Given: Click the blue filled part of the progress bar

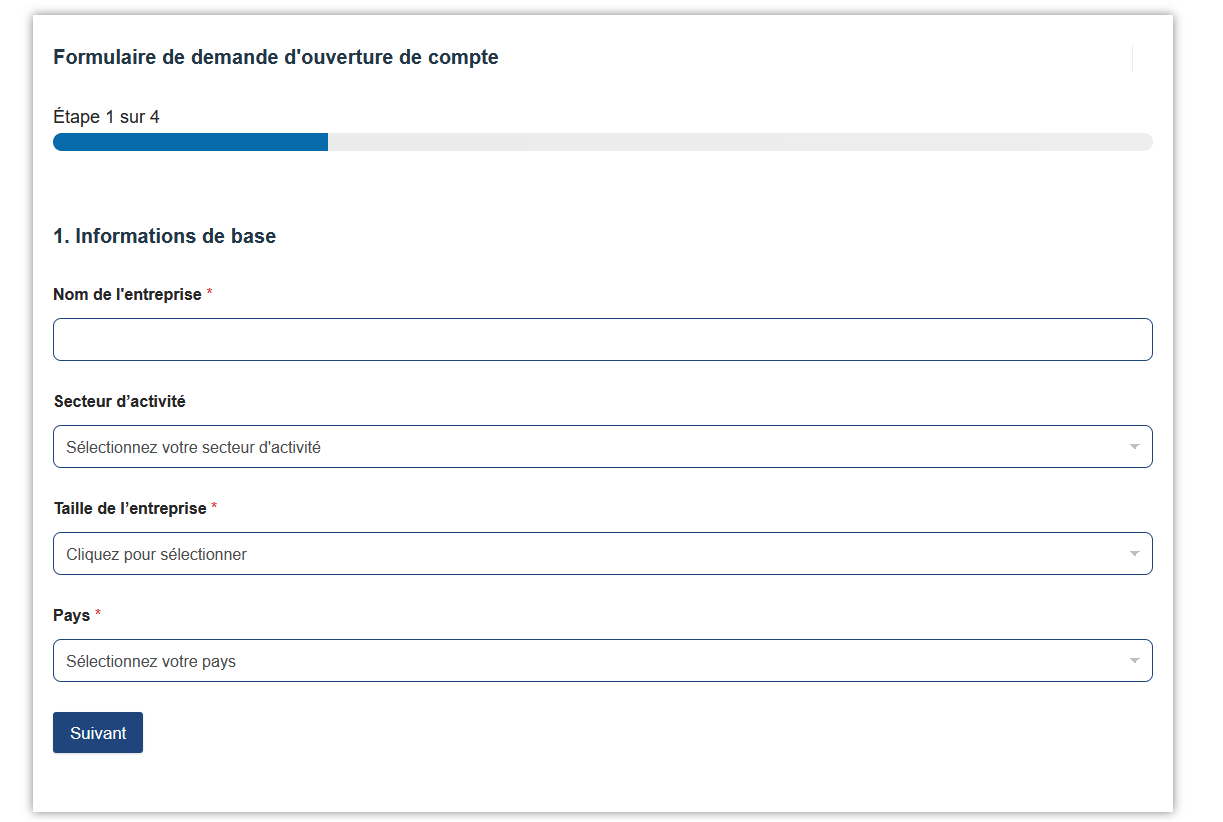Looking at the screenshot, I should (x=190, y=142).
